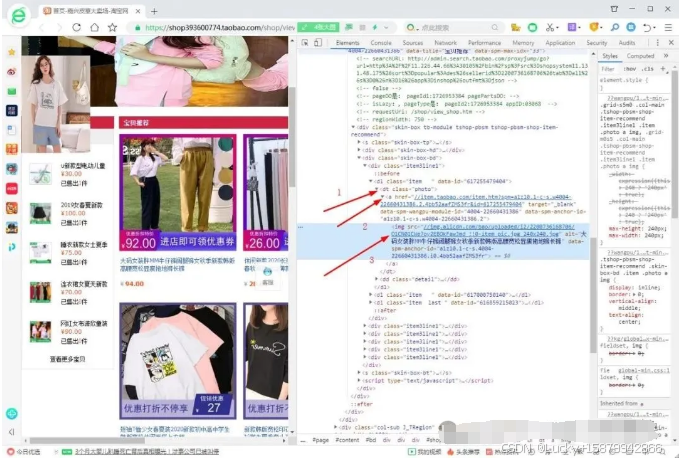Open the browser hamburger menu
The width and height of the screenshot is (681, 462).
[668, 27]
